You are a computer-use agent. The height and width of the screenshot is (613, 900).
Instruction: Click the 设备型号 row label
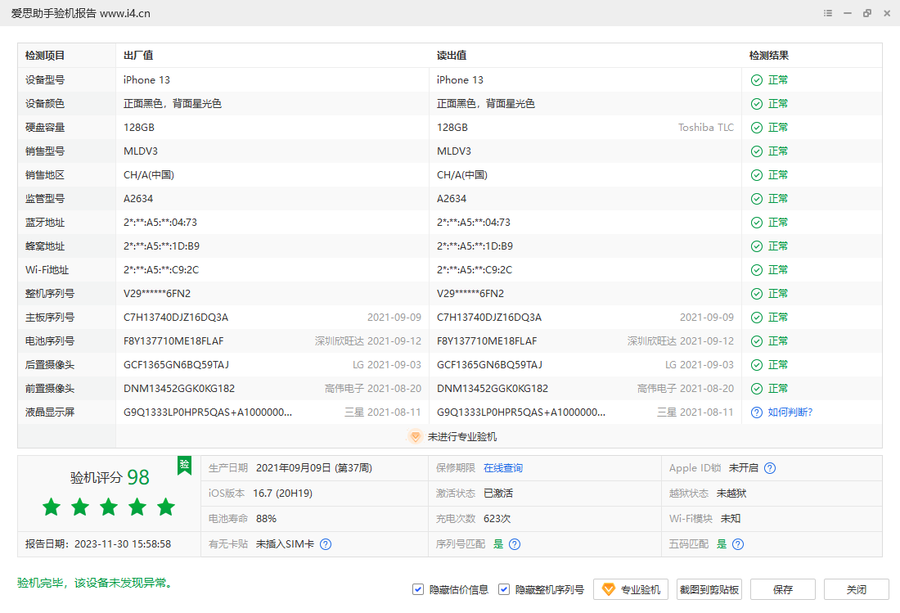click(x=45, y=80)
